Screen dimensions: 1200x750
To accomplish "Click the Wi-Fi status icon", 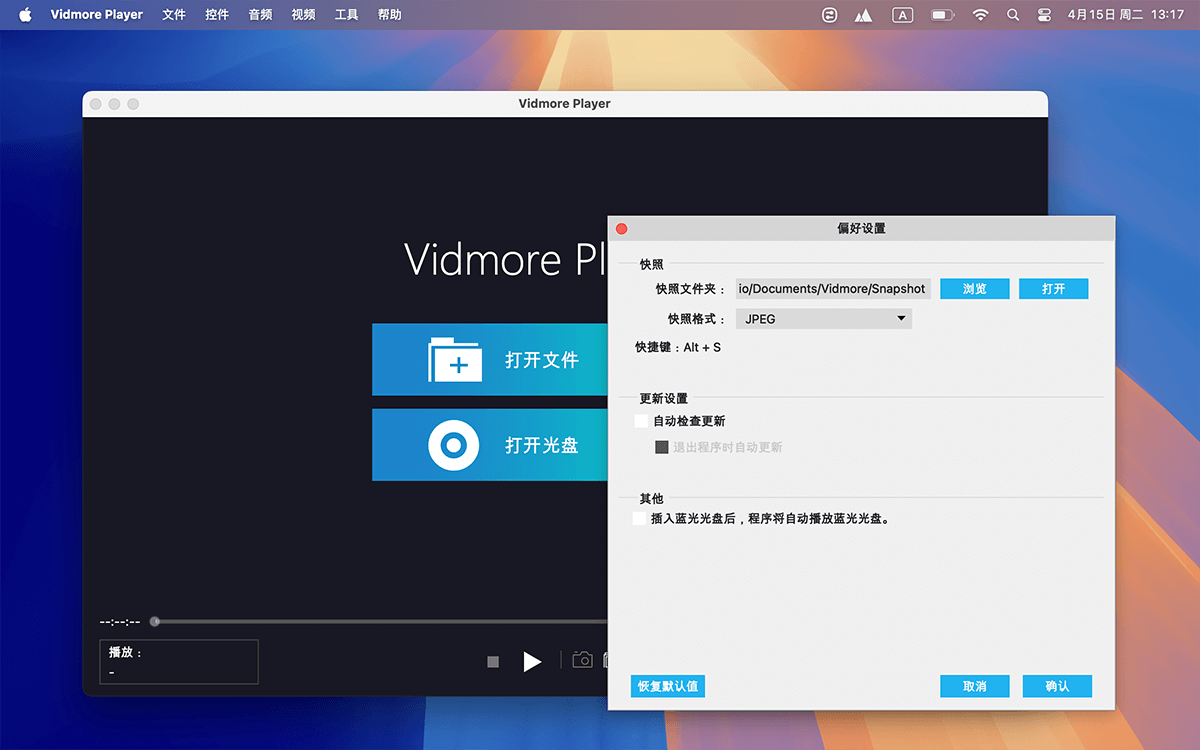I will [980, 15].
